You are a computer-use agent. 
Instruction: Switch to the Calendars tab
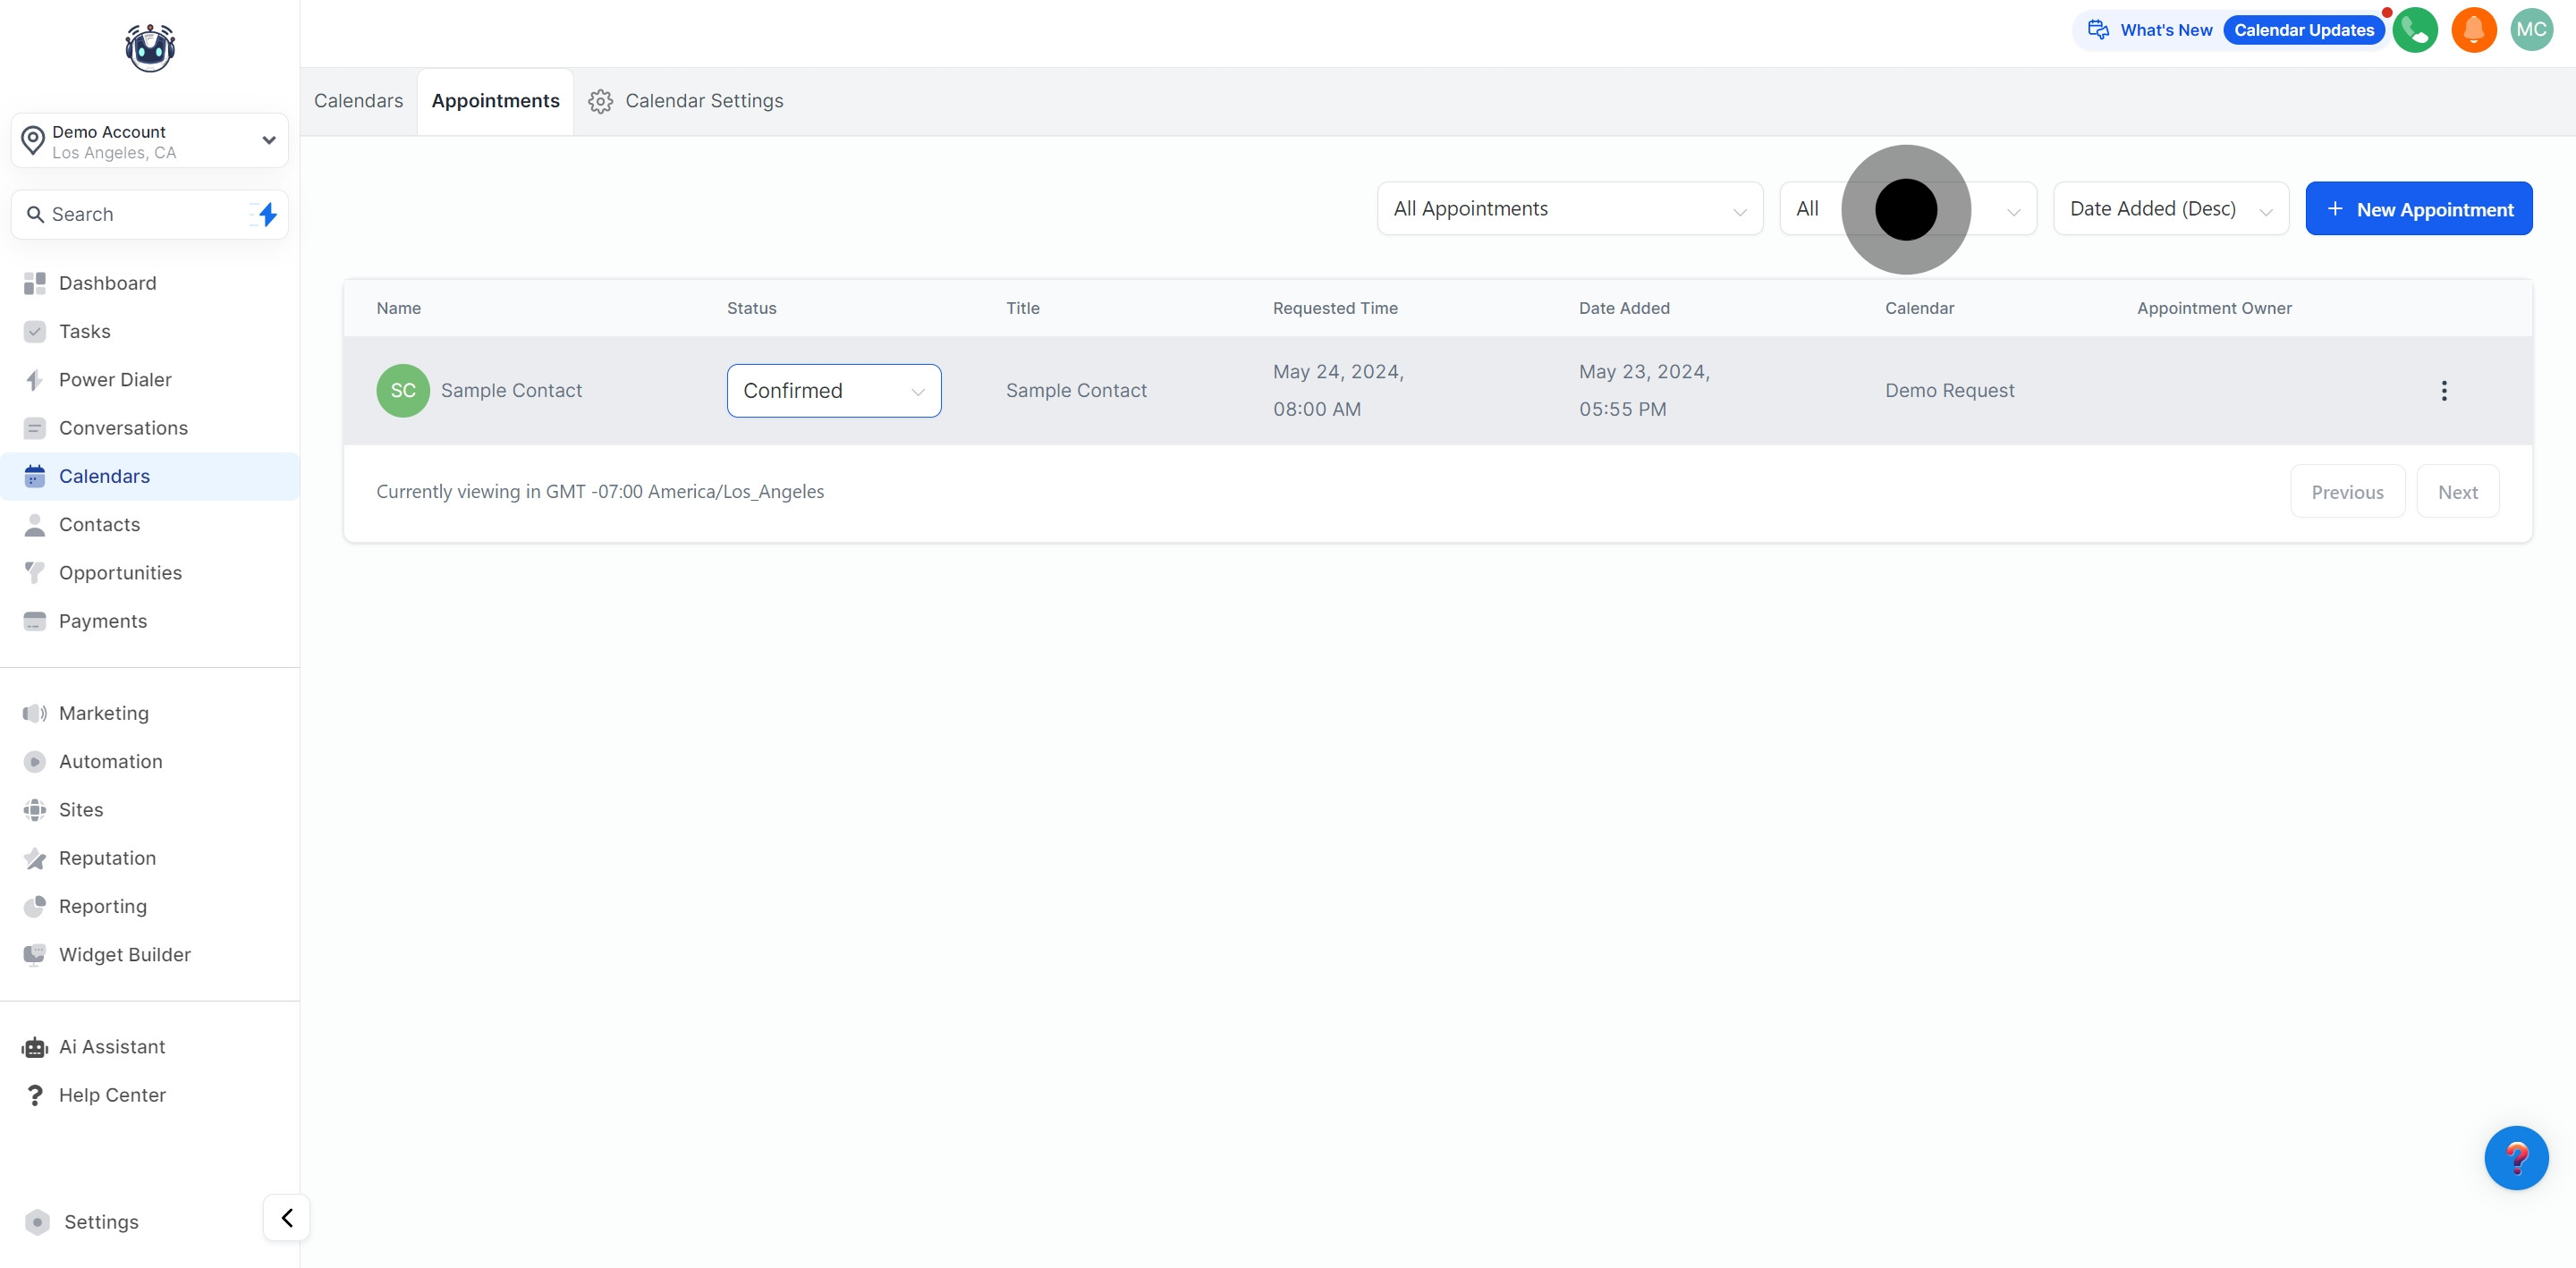tap(358, 101)
